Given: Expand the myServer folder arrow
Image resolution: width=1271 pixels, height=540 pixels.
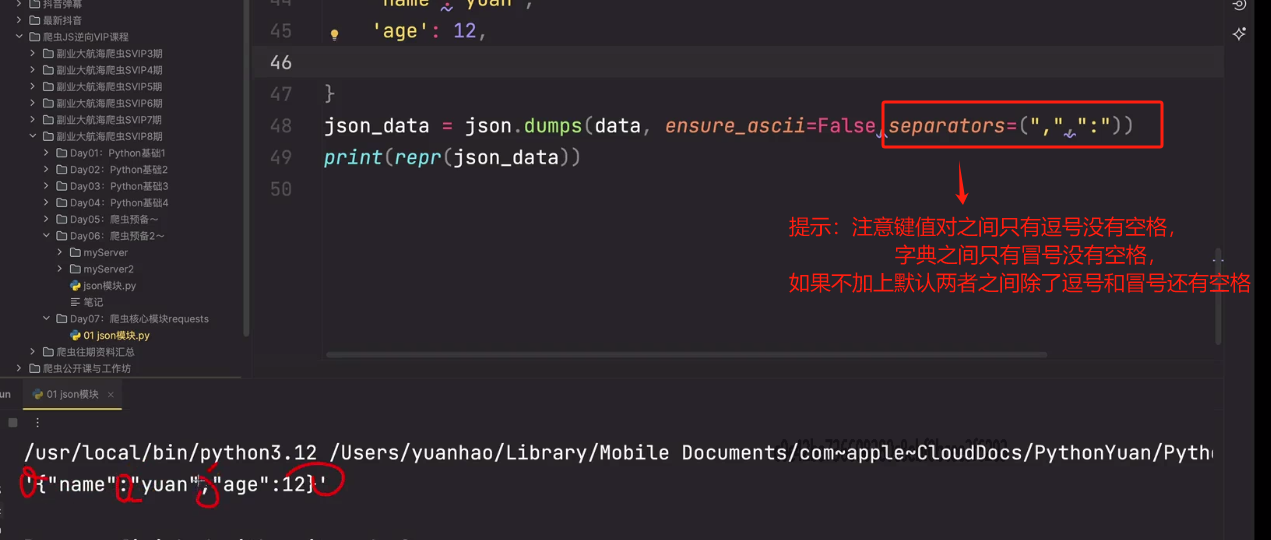Looking at the screenshot, I should pos(60,253).
